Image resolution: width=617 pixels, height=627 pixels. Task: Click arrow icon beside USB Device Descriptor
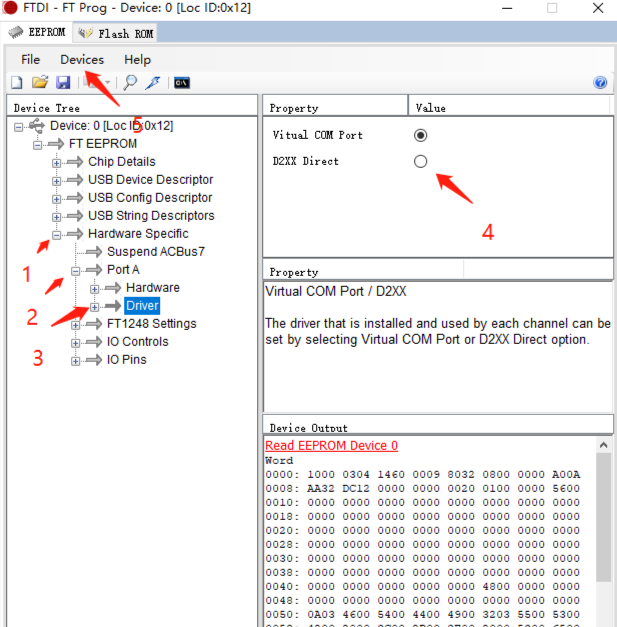tap(75, 180)
